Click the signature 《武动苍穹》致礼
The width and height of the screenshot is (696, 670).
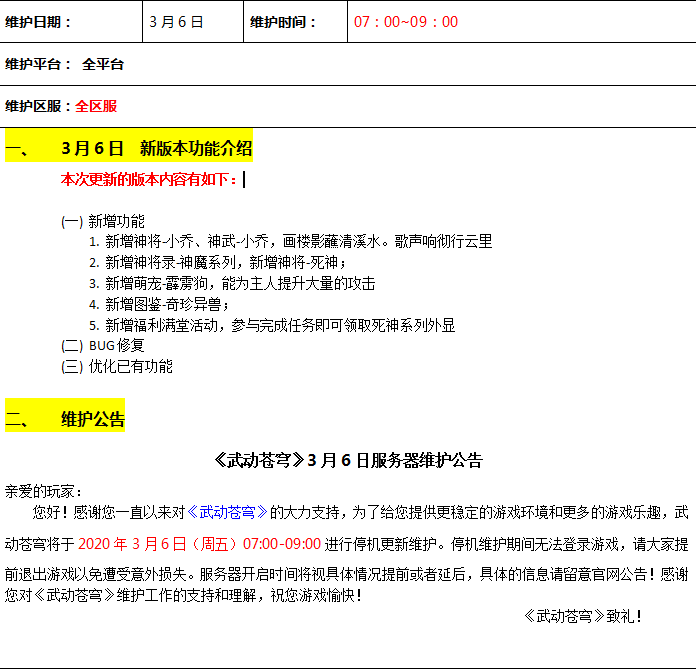[x=582, y=616]
